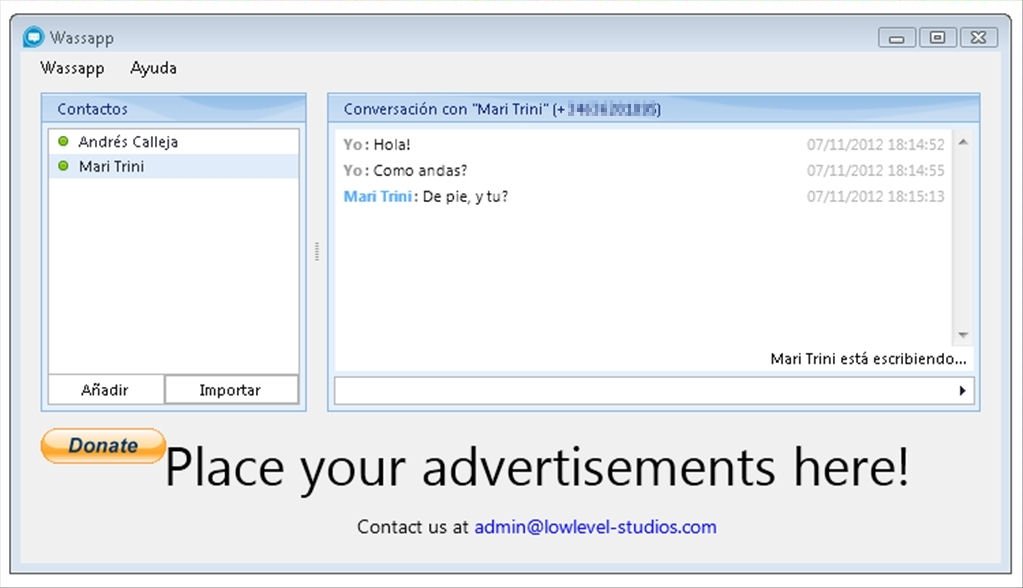Click the timestamp 07/11/2012 18:14:52
1023x588 pixels.
[876, 145]
